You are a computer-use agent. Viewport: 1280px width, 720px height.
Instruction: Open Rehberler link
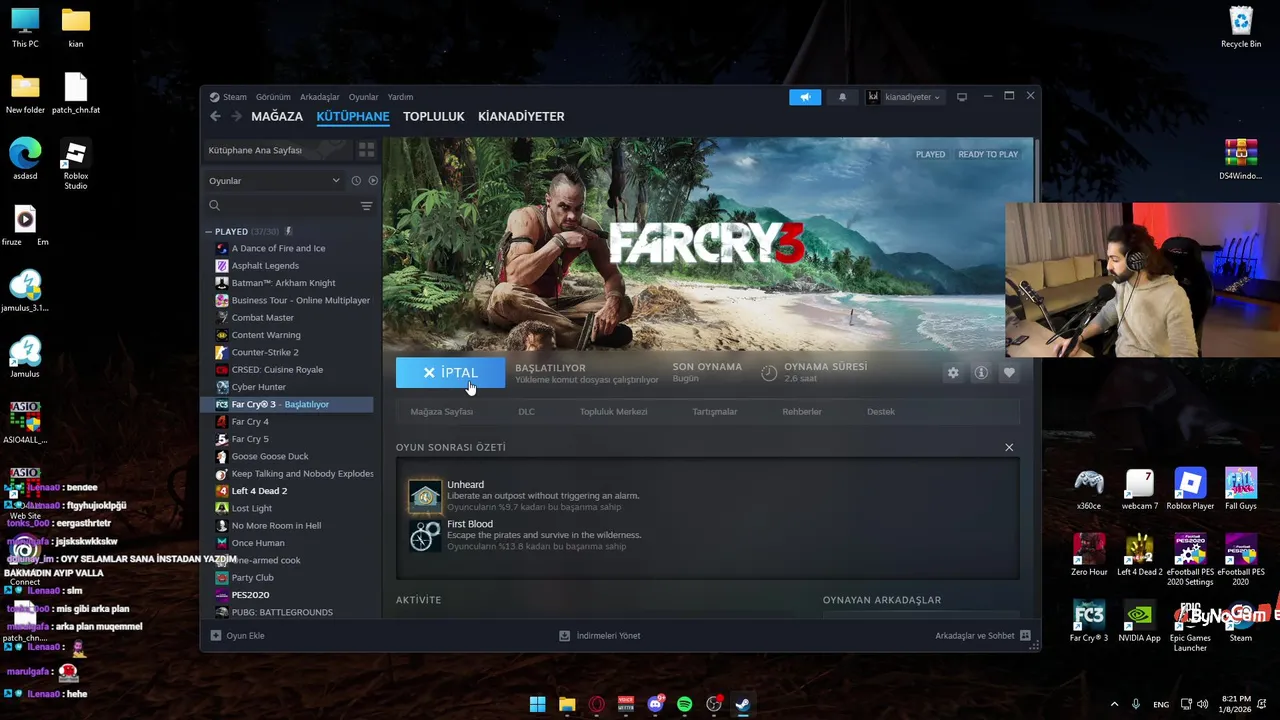(802, 412)
